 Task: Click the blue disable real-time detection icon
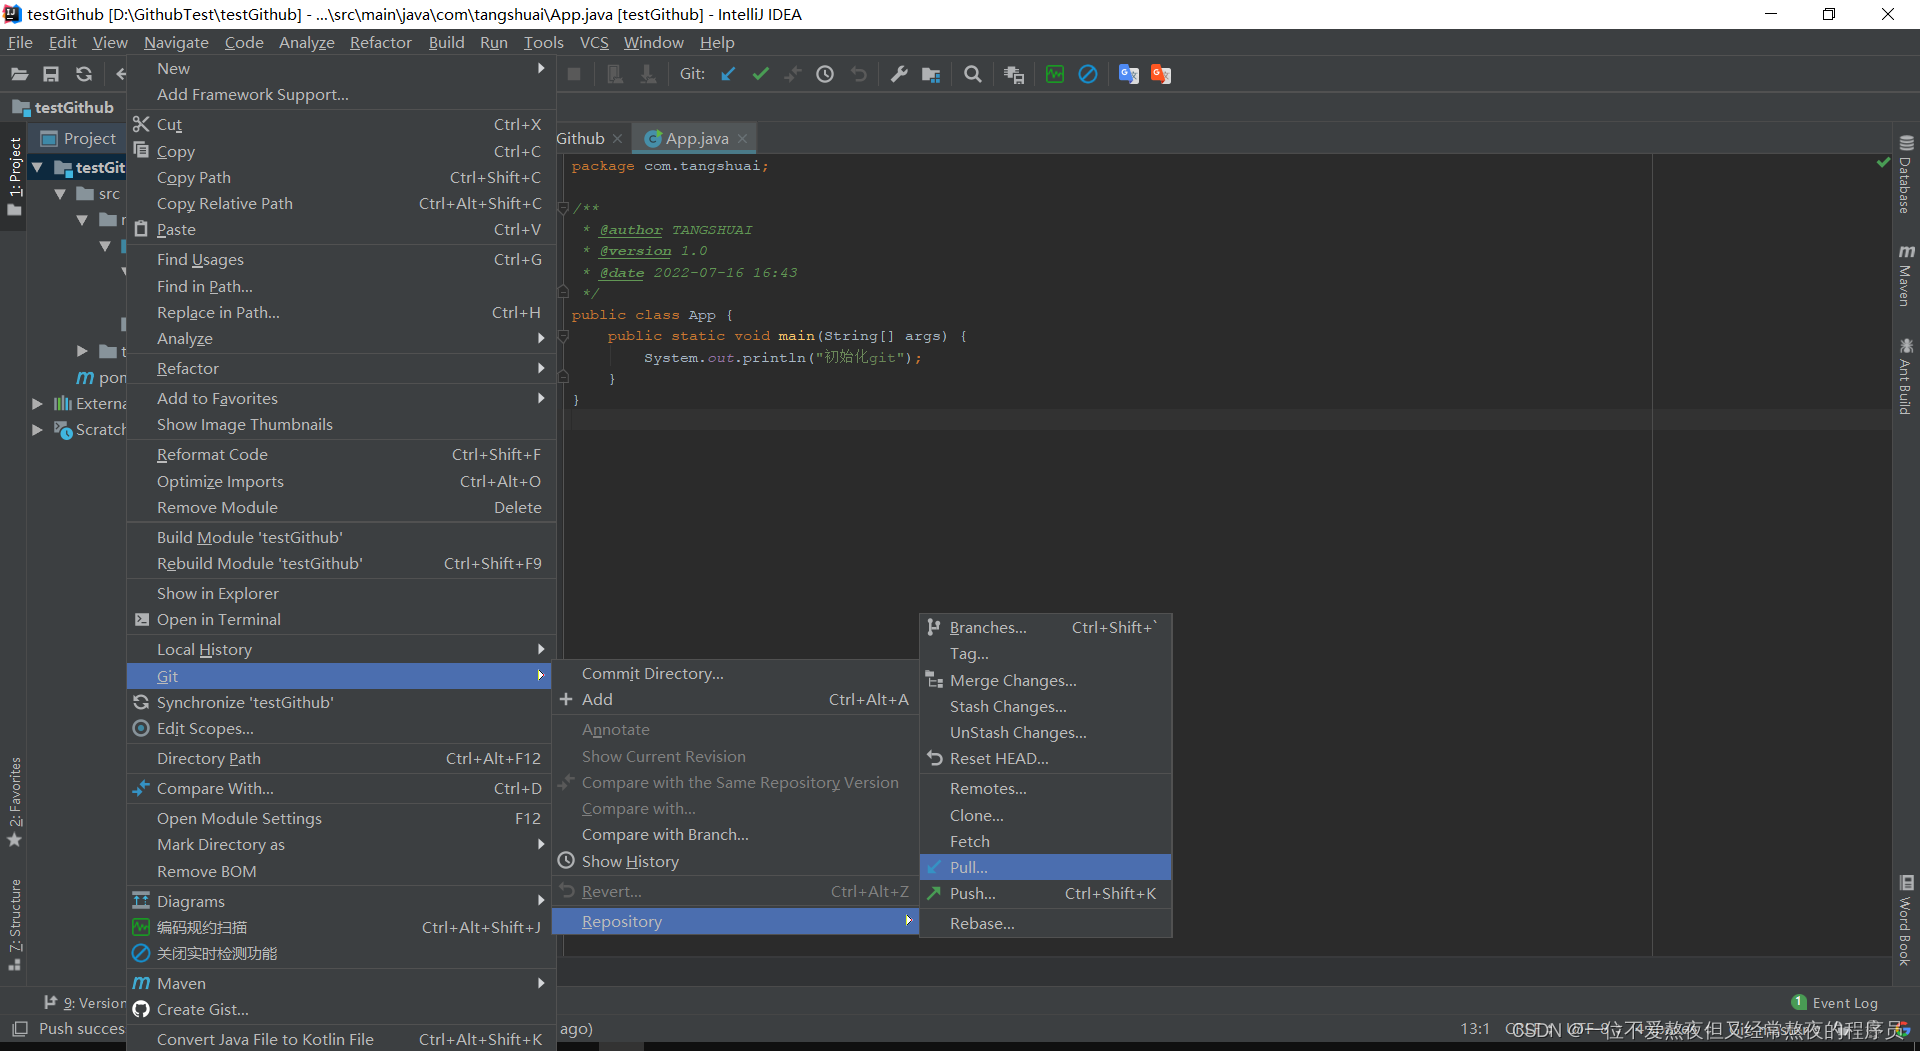tap(1088, 74)
